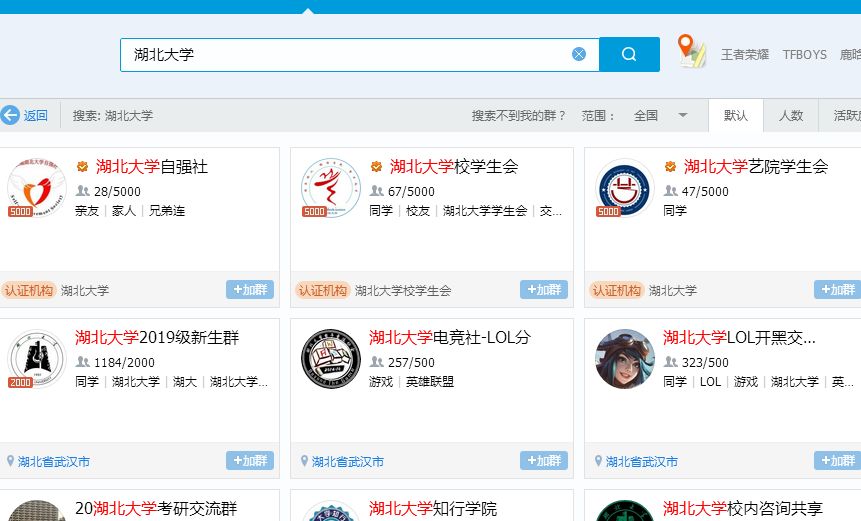Open 湖北大学电竞社-LOL分 avatar
The height and width of the screenshot is (521, 861).
pos(331,358)
